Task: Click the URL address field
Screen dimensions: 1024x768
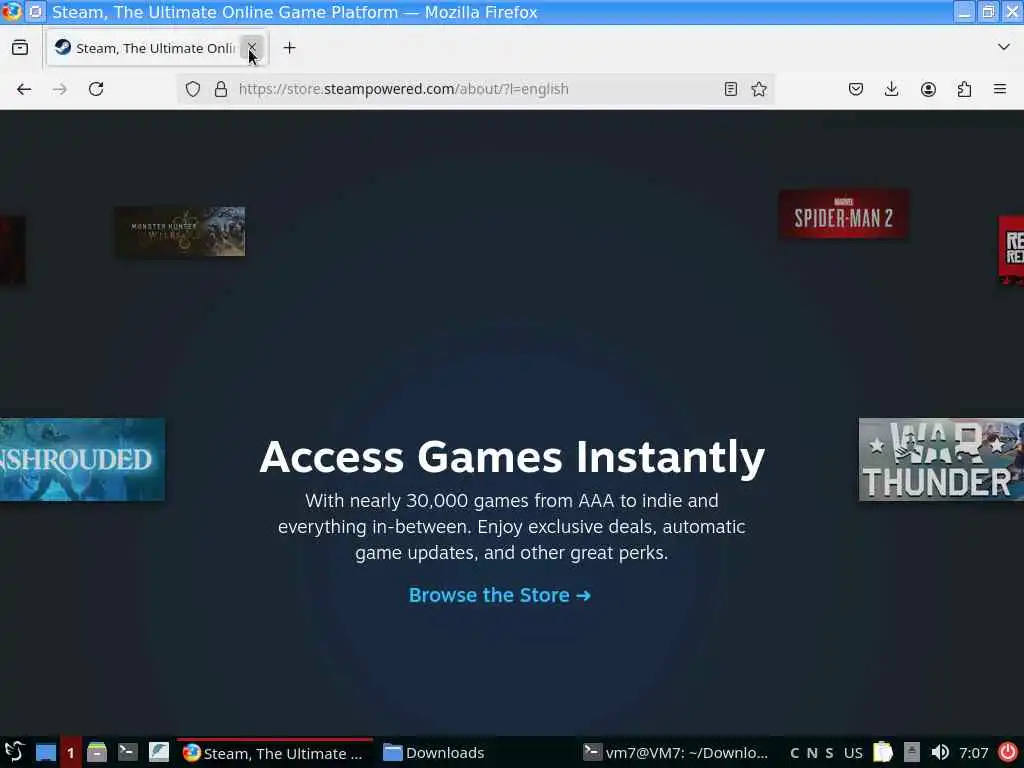Action: pyautogui.click(x=477, y=89)
